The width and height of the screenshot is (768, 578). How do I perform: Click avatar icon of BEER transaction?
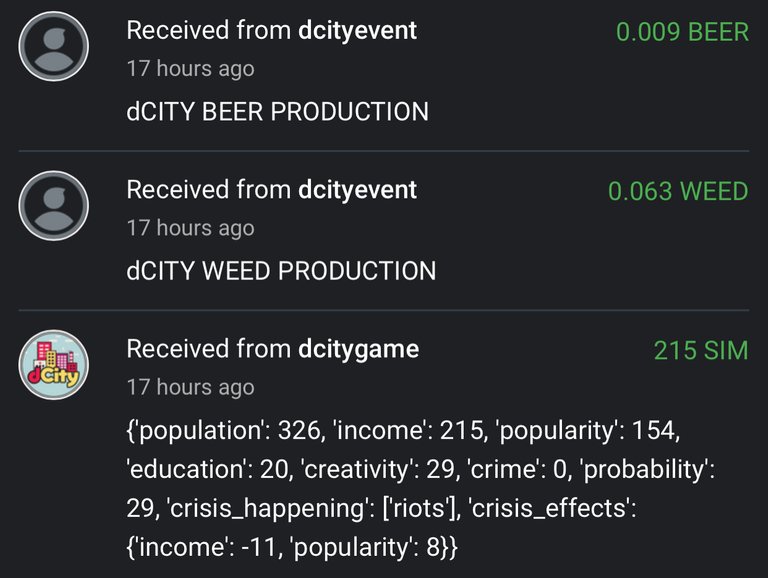(53, 47)
